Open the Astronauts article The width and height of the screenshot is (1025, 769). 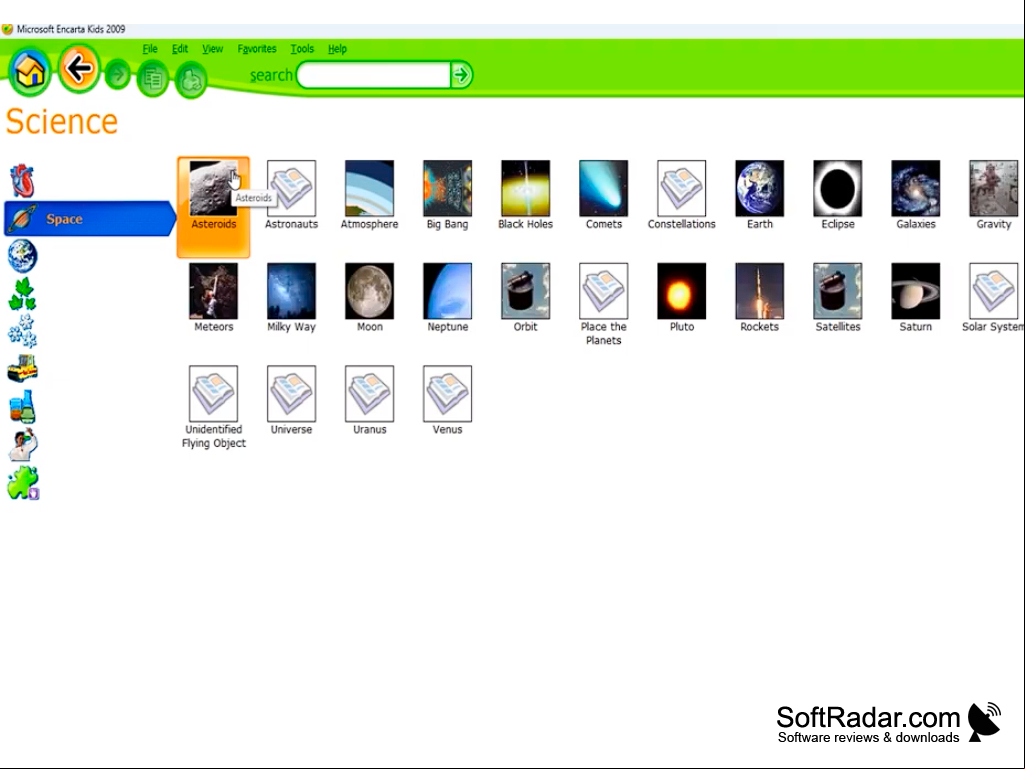click(292, 195)
